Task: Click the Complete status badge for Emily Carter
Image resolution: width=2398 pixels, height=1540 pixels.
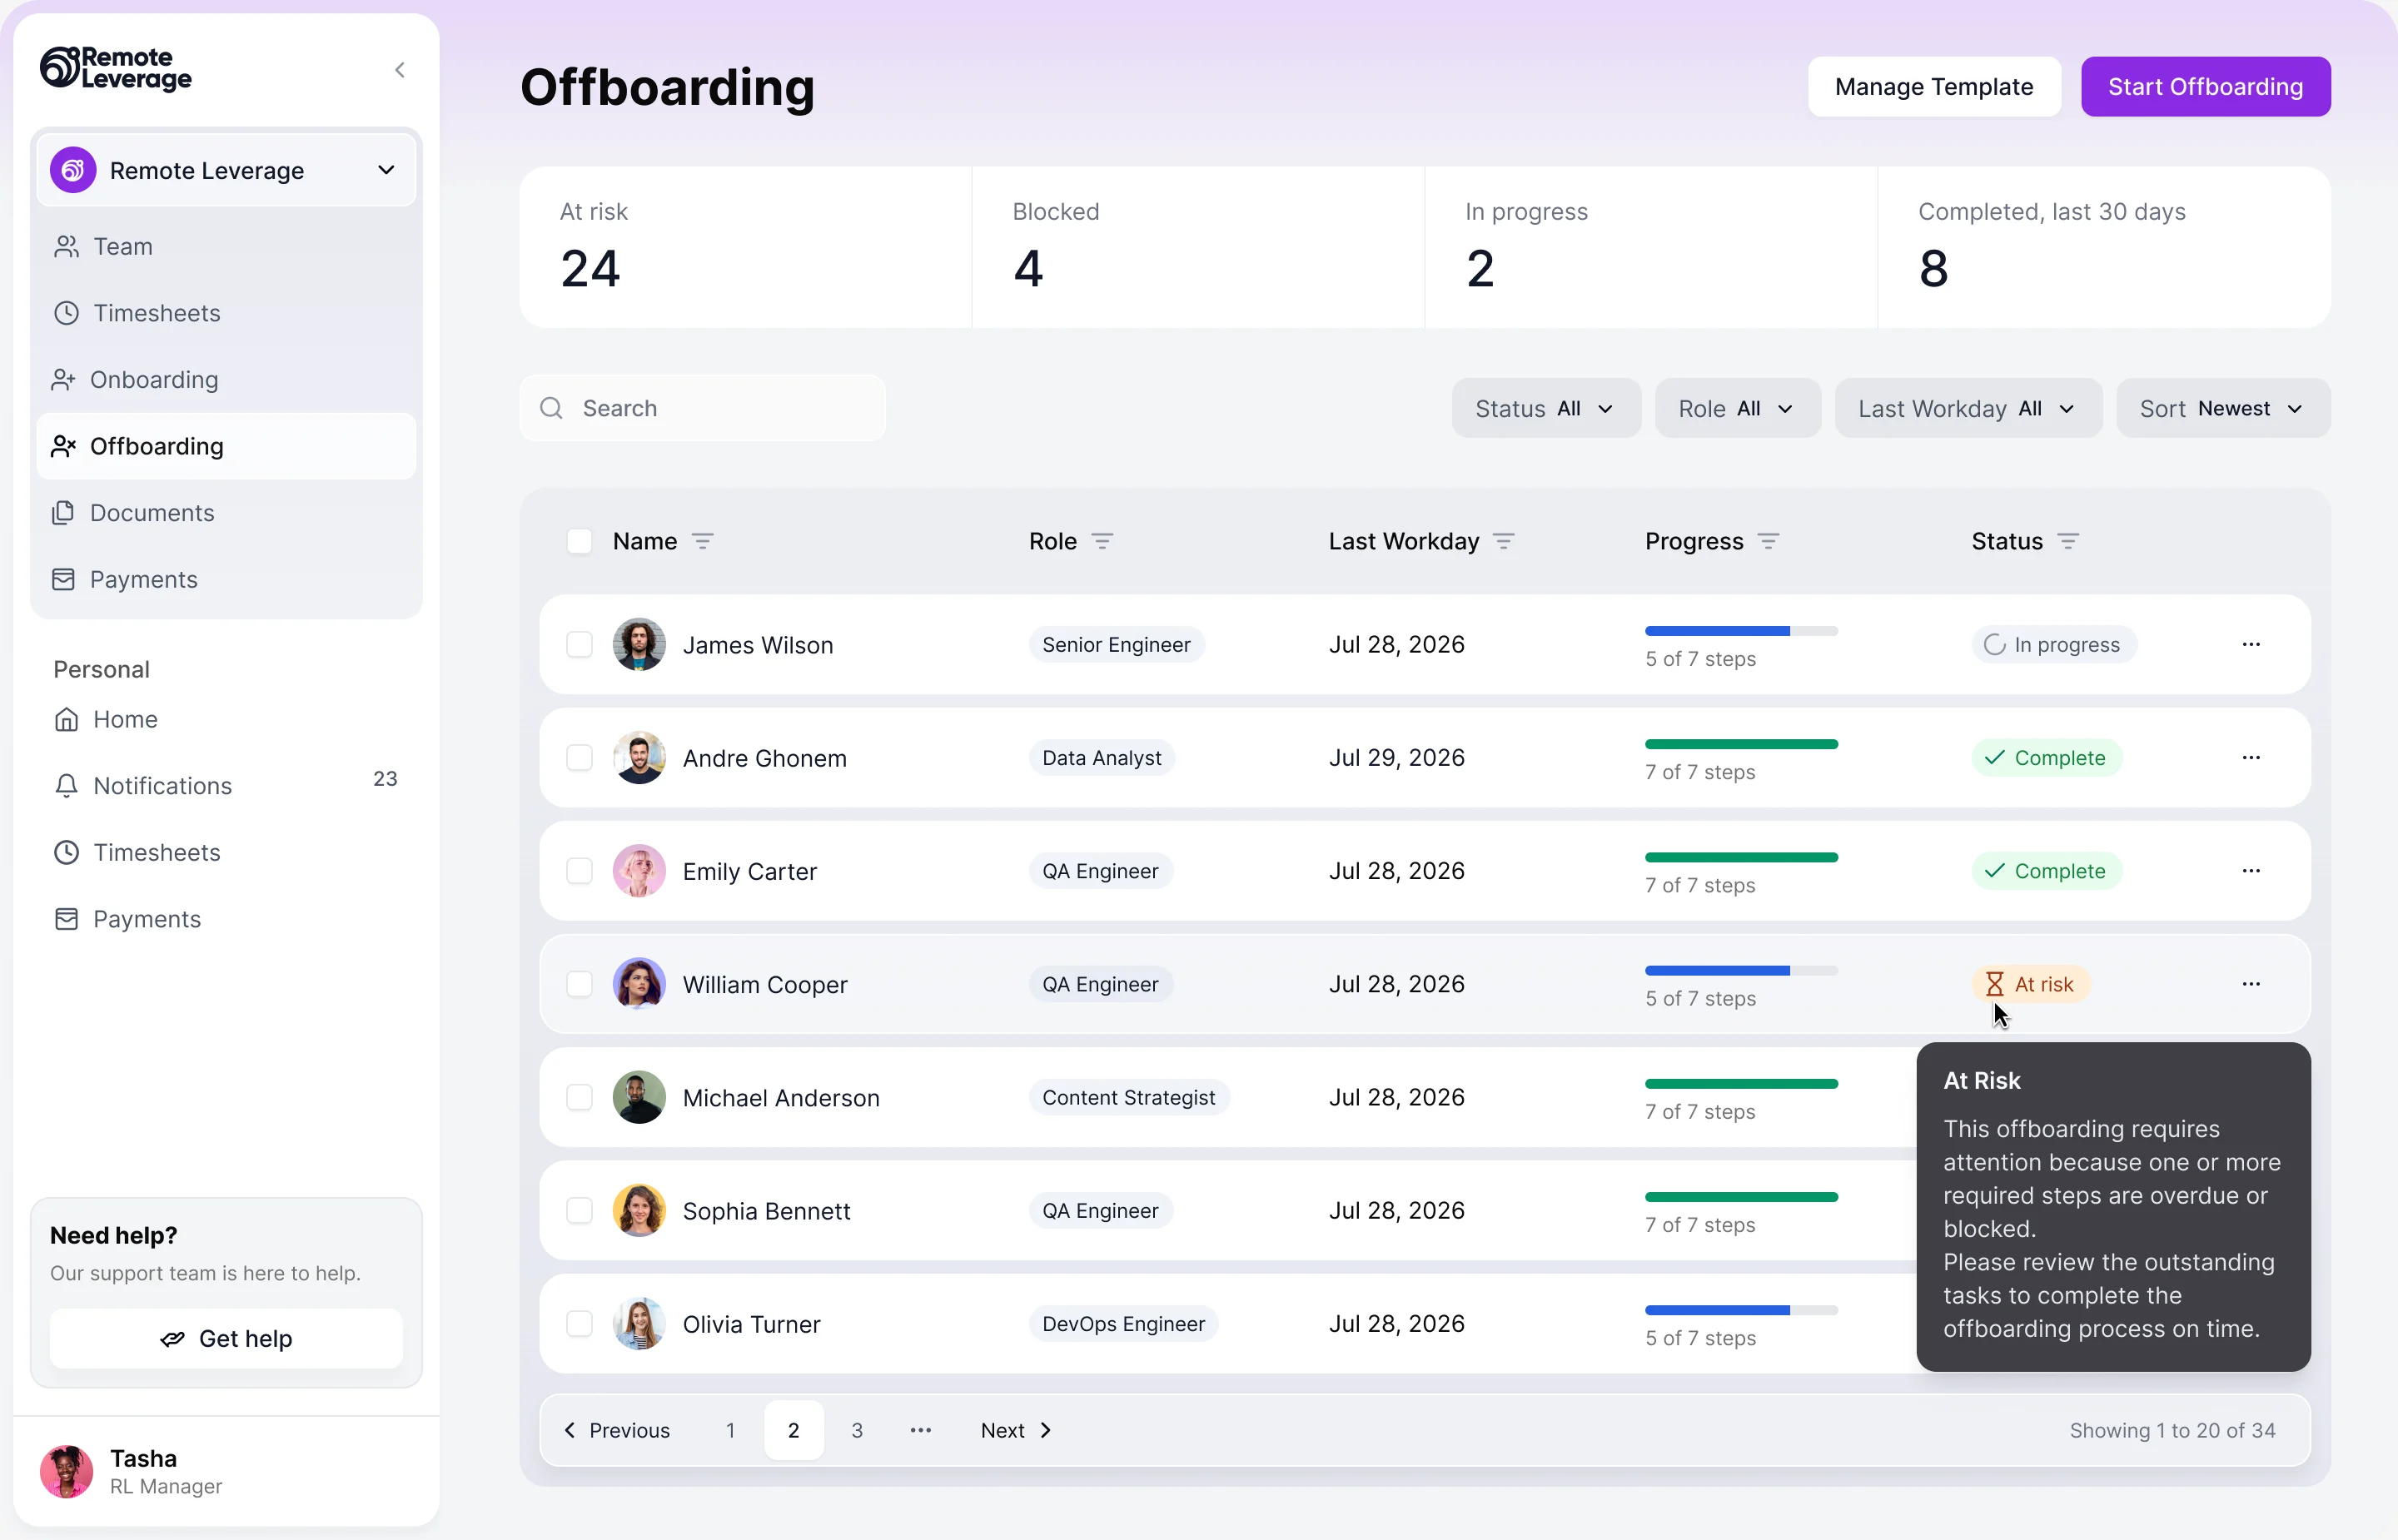Action: pyautogui.click(x=2046, y=871)
